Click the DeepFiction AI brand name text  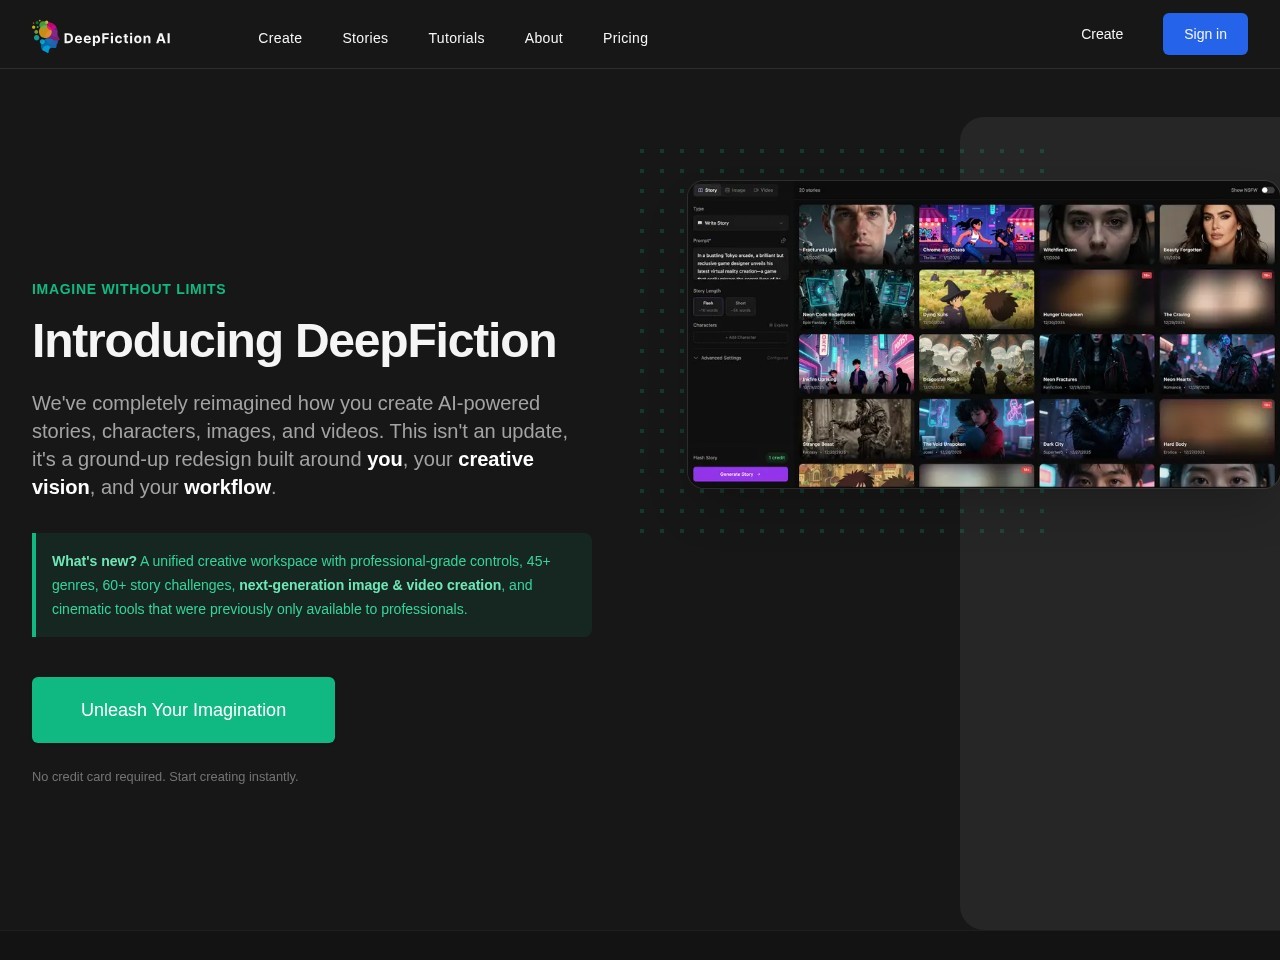tap(117, 38)
